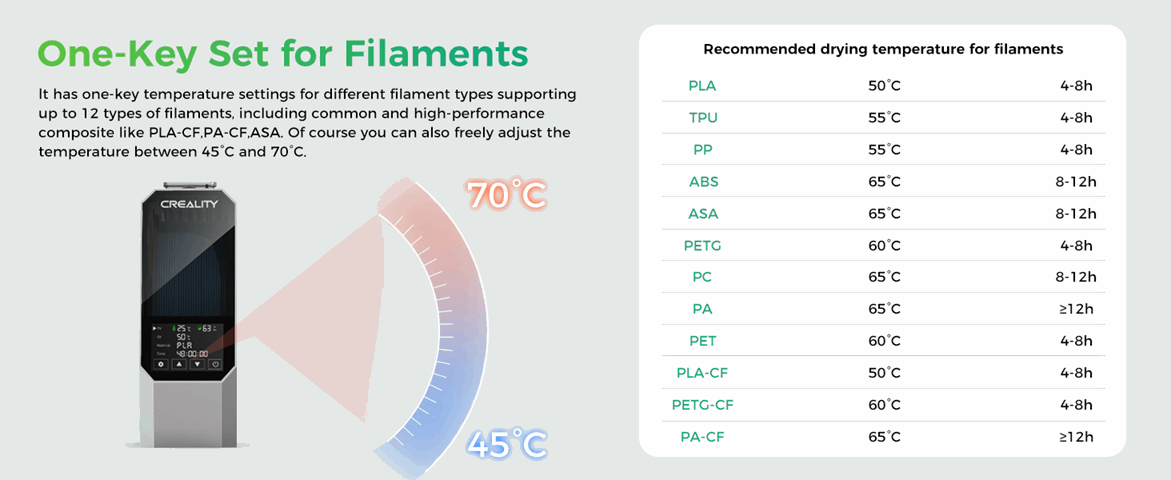Choose PETG in the filament table
The image size is (1171, 480).
tap(703, 245)
